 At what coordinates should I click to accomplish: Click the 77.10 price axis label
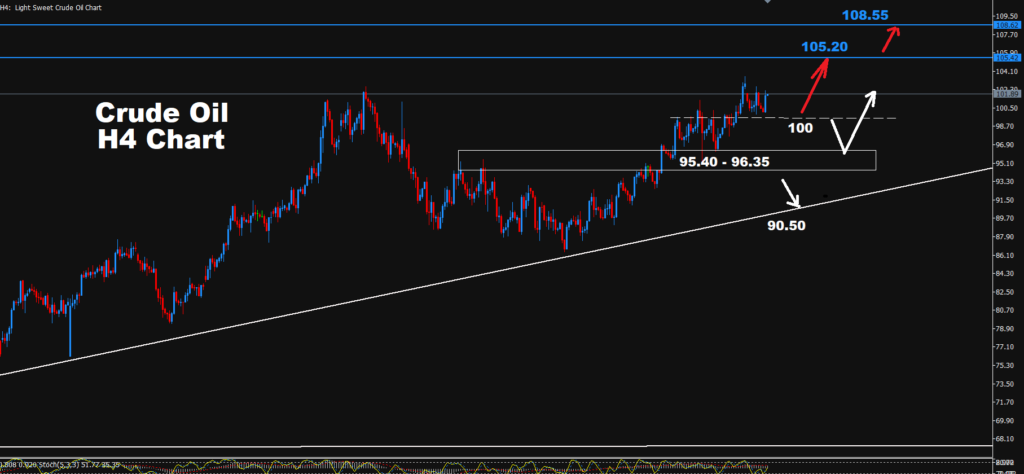pos(1006,347)
